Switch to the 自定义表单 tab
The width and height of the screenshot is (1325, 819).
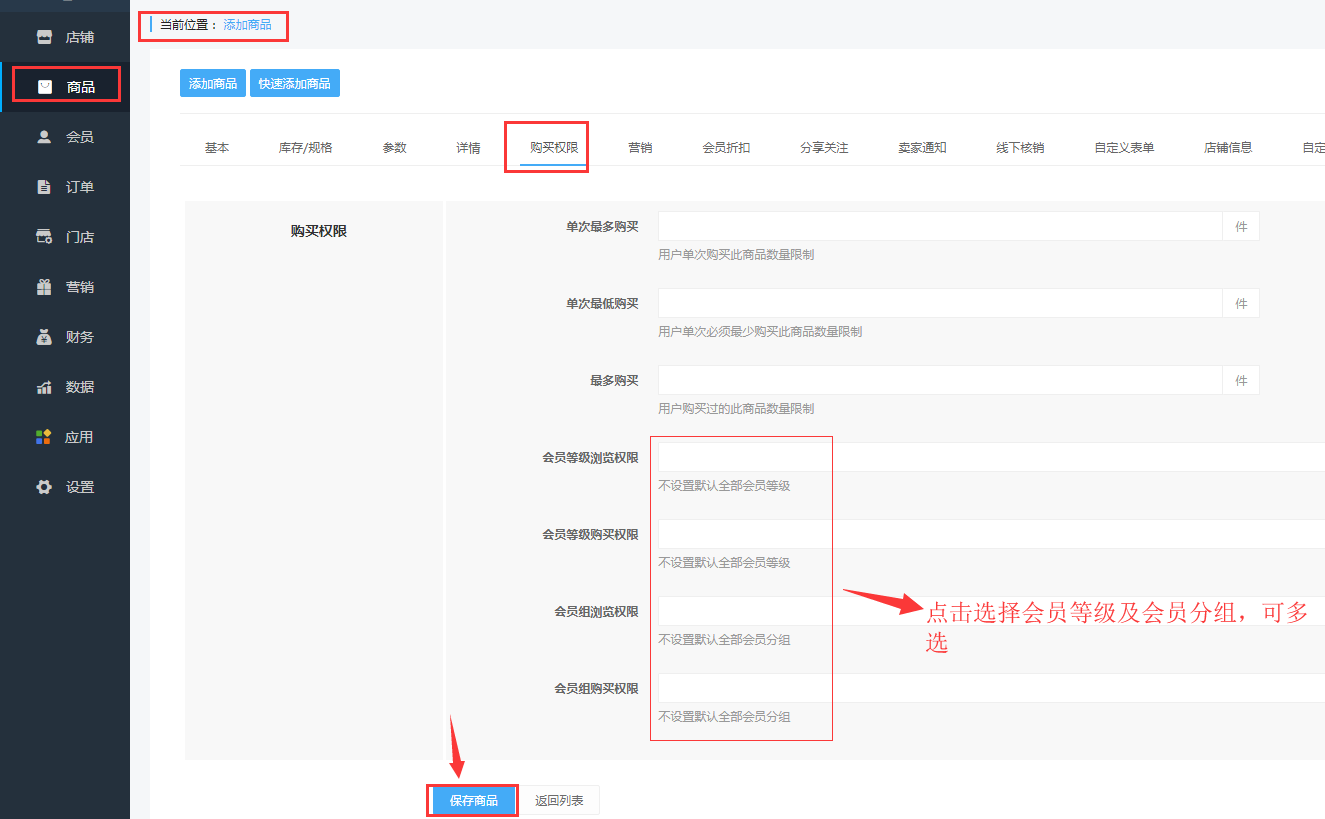pyautogui.click(x=1124, y=147)
